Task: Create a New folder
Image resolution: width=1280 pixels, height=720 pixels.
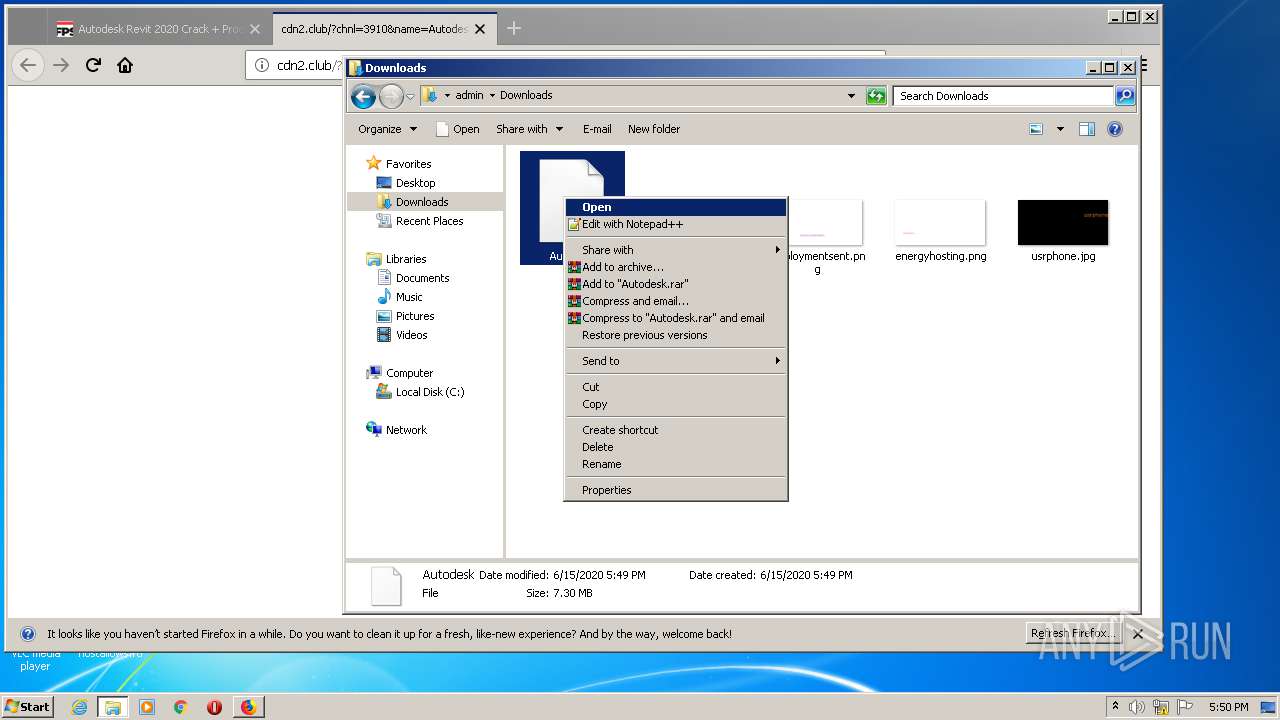Action: pyautogui.click(x=654, y=129)
